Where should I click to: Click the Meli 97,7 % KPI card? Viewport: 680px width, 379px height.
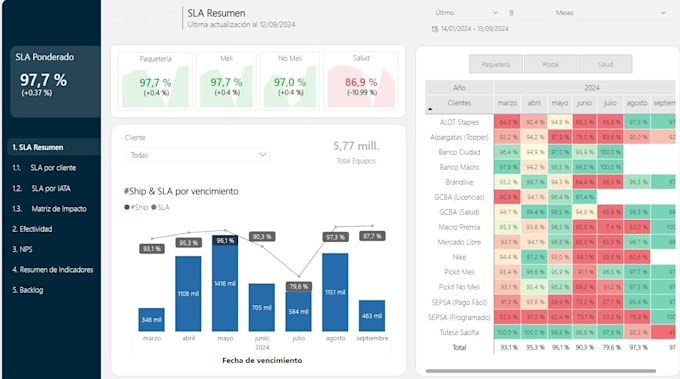(x=226, y=81)
